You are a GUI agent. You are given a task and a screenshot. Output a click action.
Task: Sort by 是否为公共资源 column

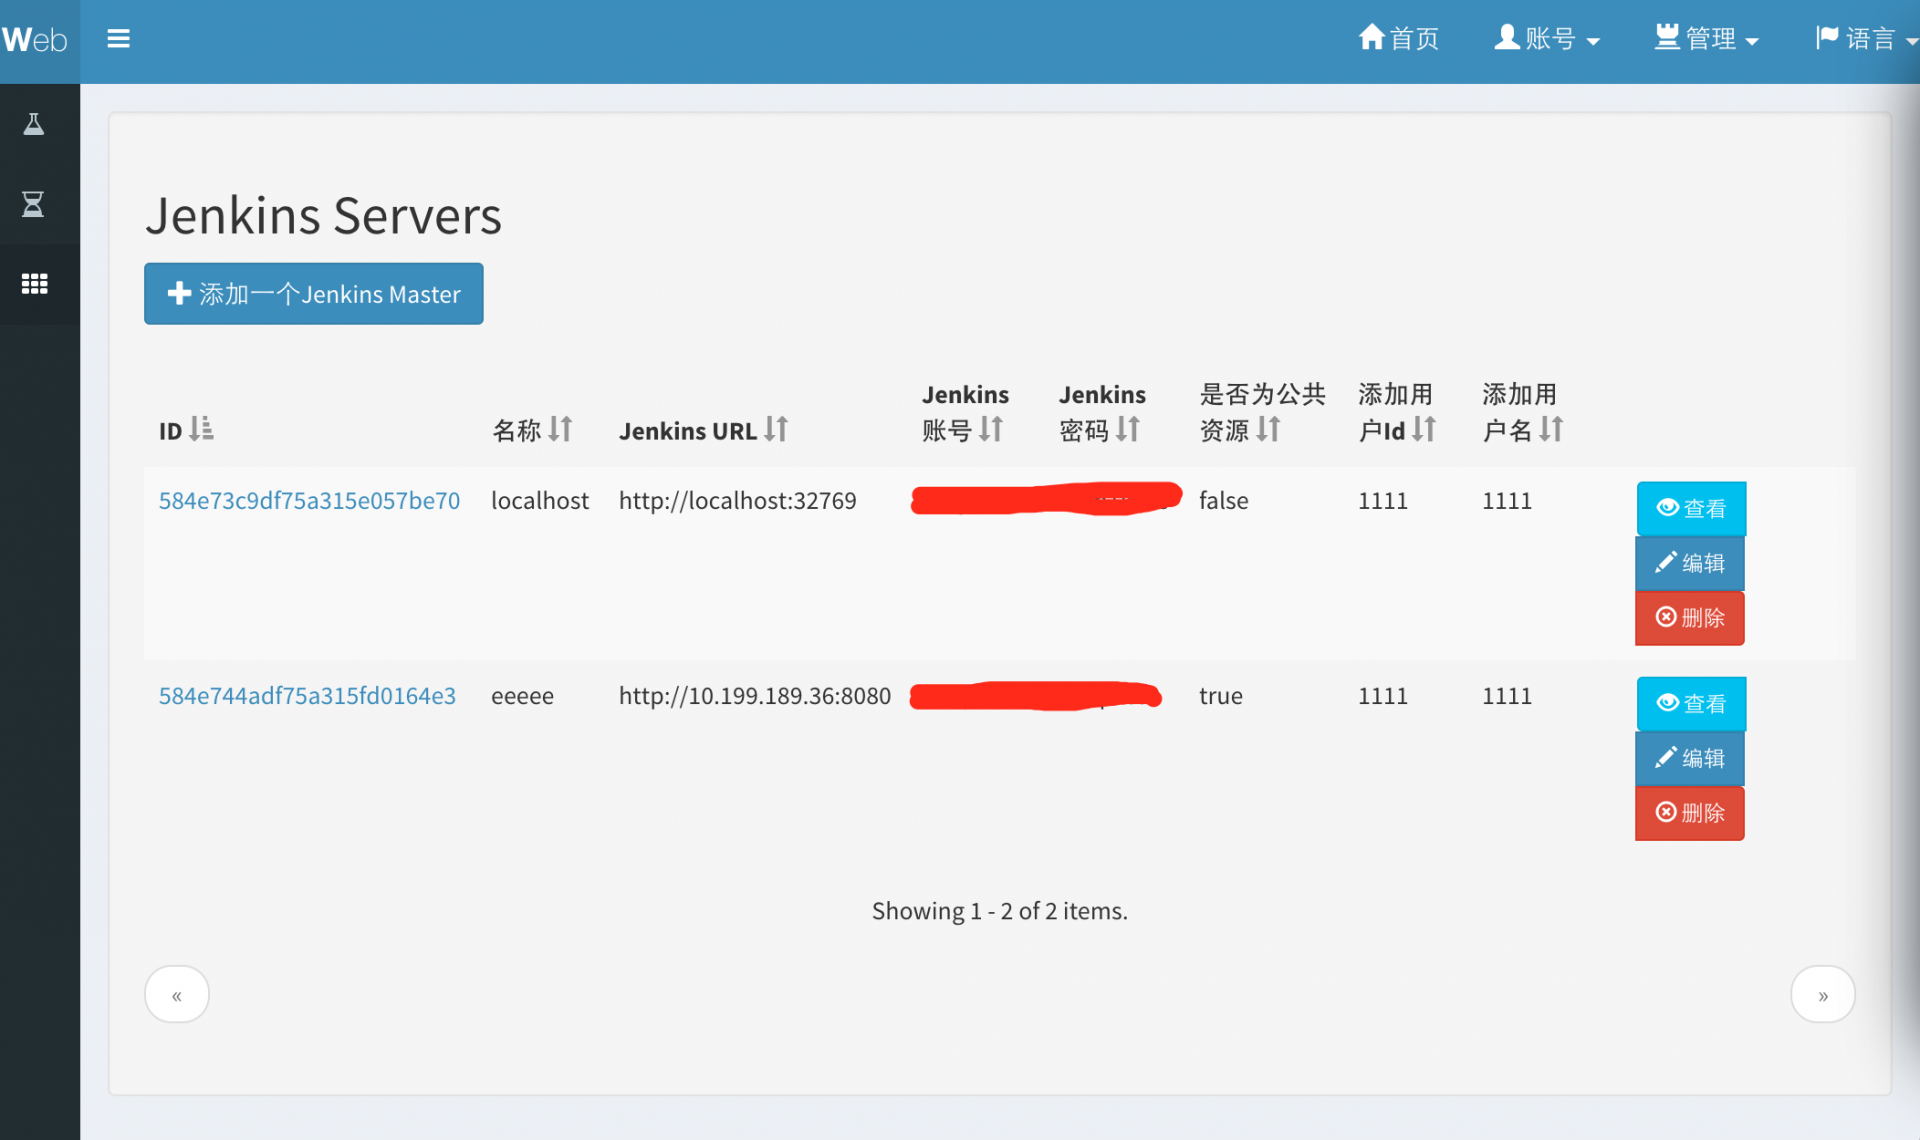(1262, 412)
